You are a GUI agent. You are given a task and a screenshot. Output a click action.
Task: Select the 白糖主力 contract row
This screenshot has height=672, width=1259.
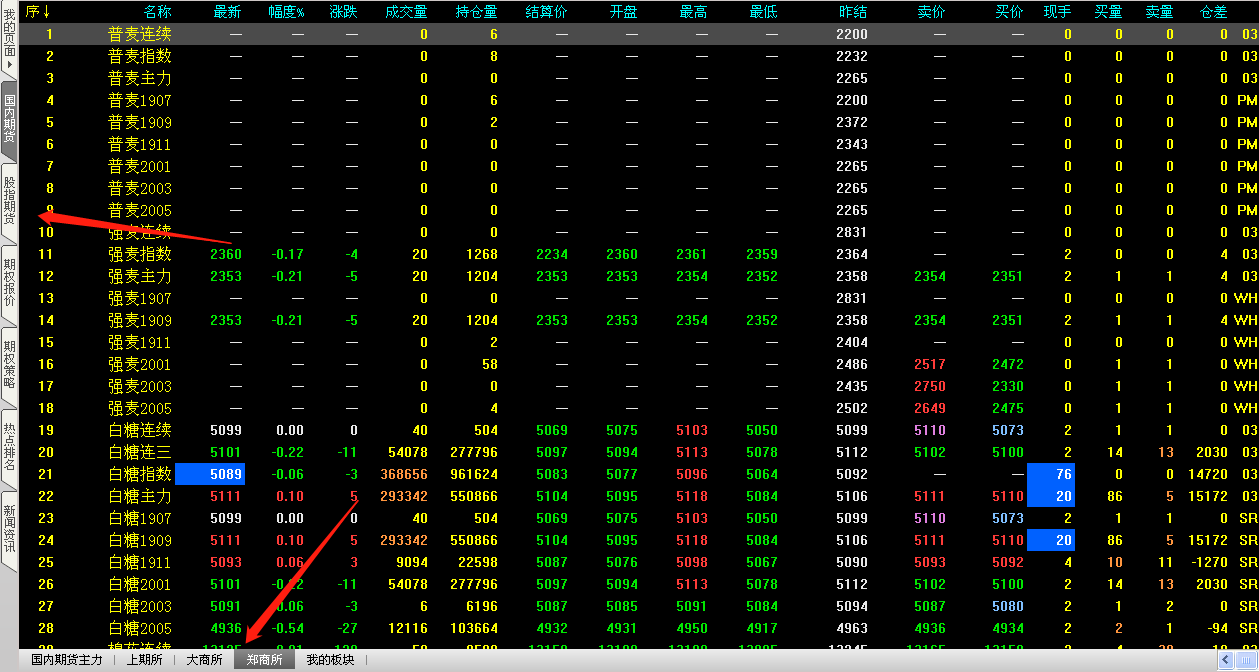click(x=140, y=496)
